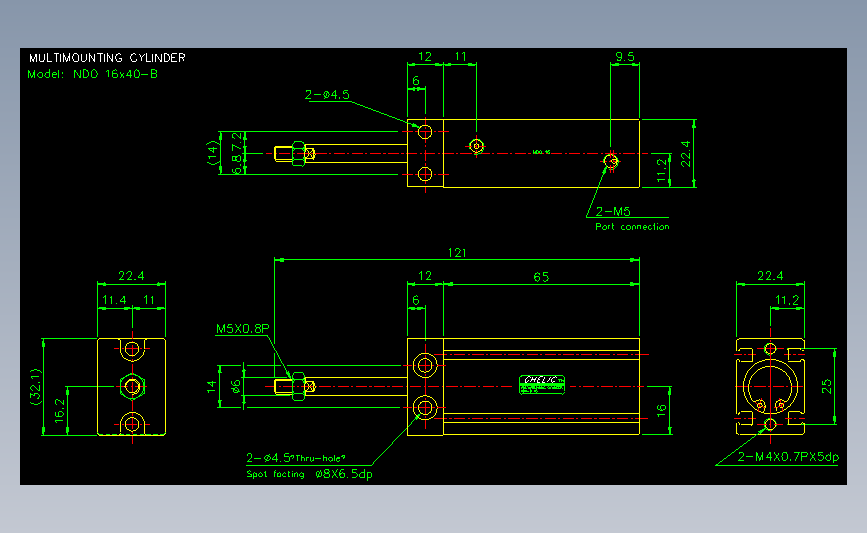Click the (14) reference dimension

point(212,153)
